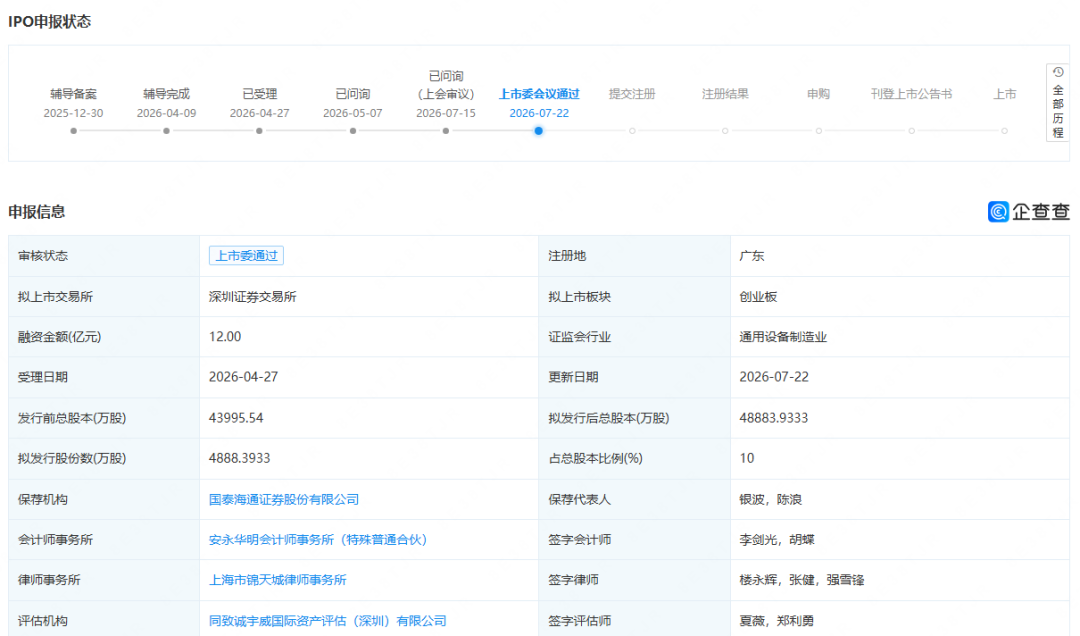
Task: Click the value 4888.3933
Action: [x=239, y=458]
